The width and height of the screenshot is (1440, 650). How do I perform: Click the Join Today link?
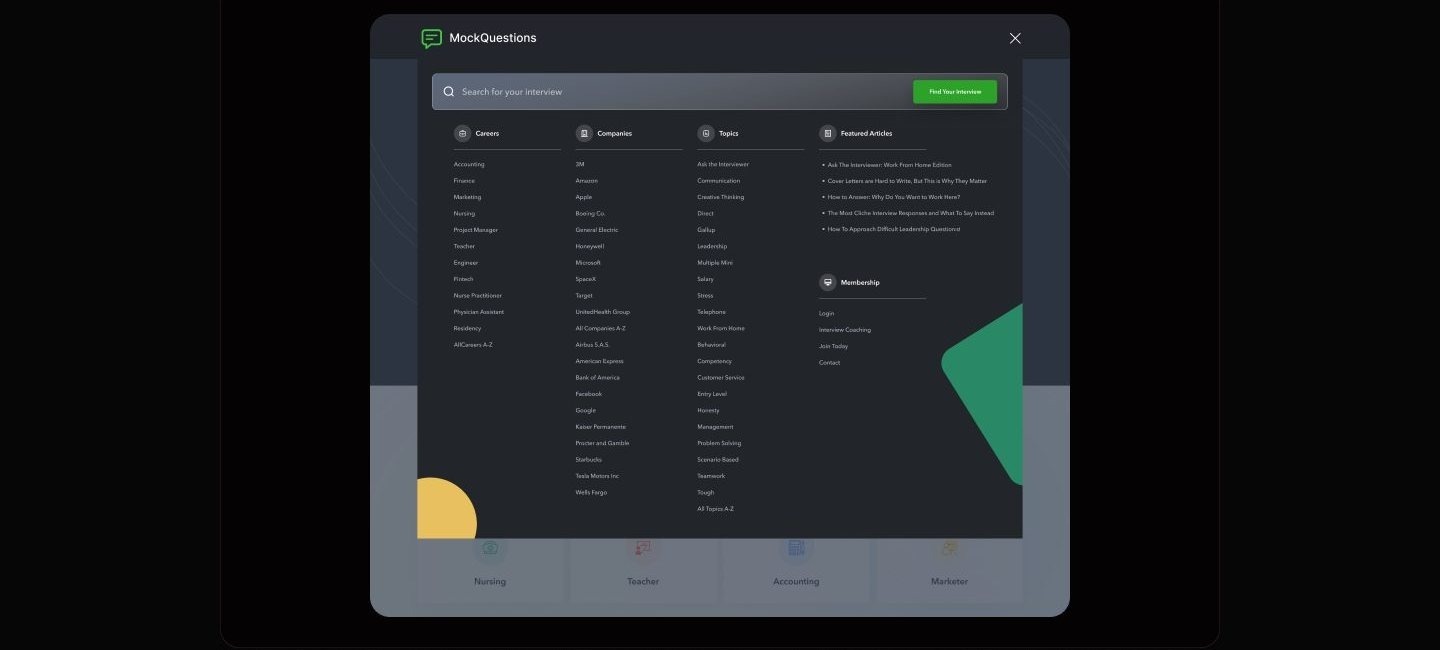click(834, 346)
